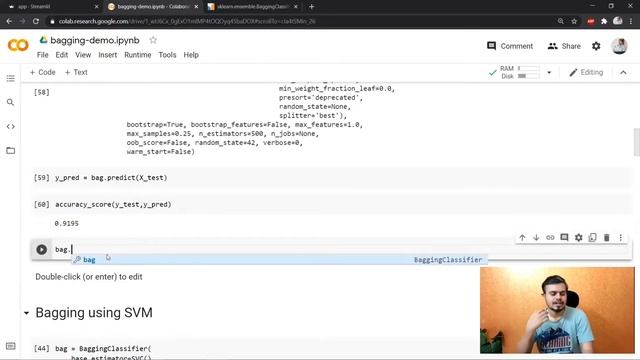The width and height of the screenshot is (640, 360).
Task: Expand the runtime connection dropdown arrow
Action: [549, 73]
